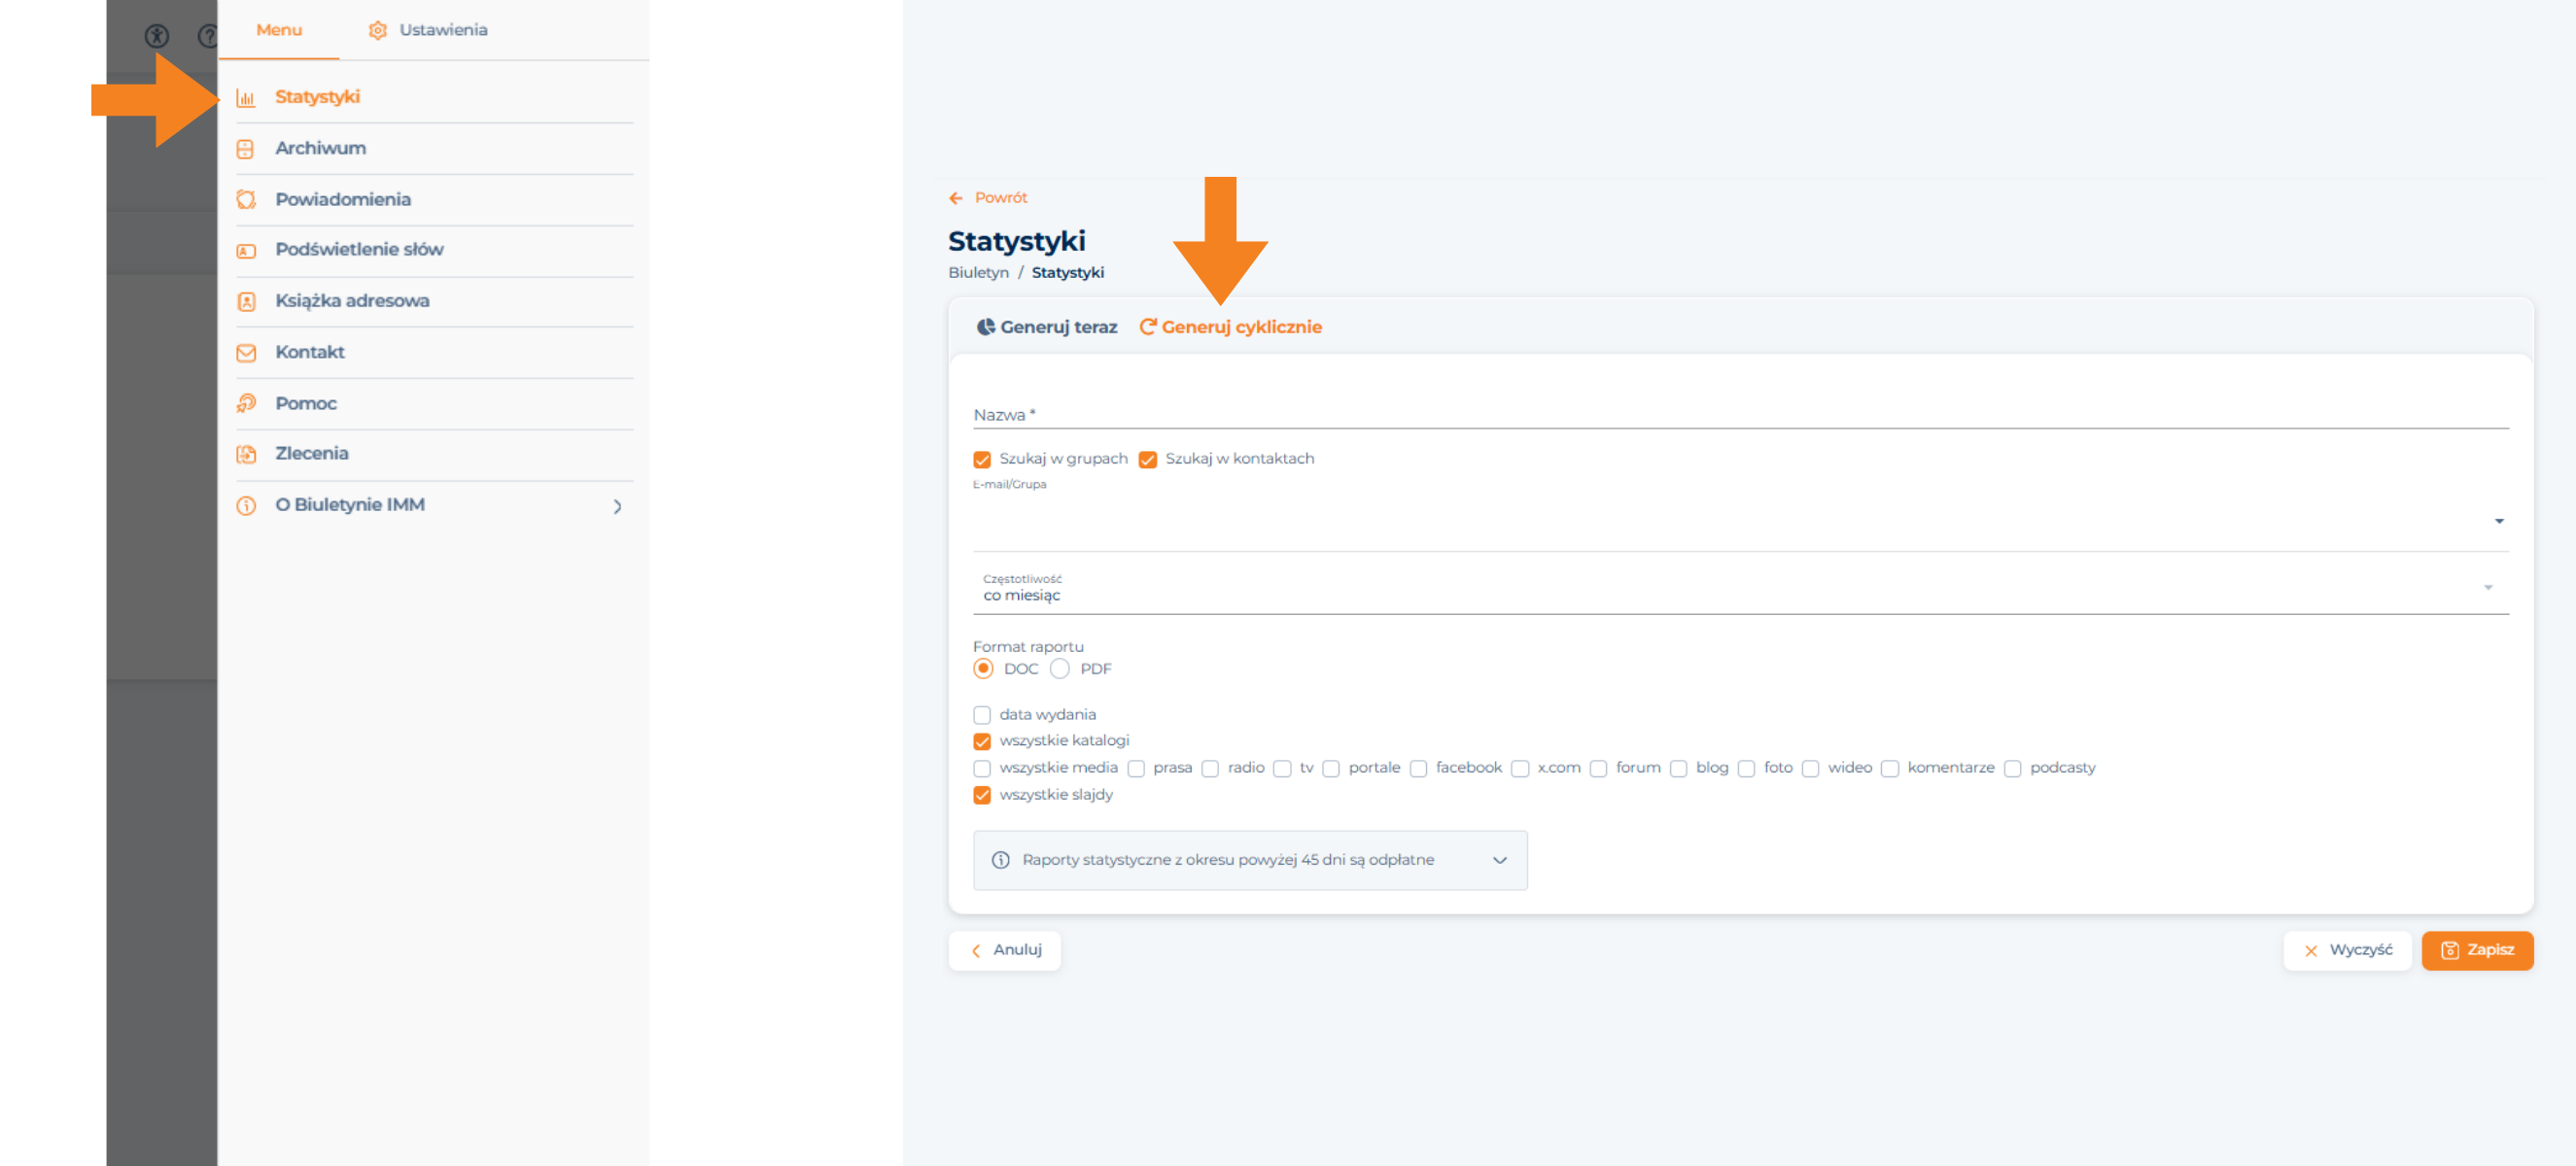Viewport: 2576px width, 1166px height.
Task: Click the accessibility icon in top bar
Action: click(x=157, y=36)
